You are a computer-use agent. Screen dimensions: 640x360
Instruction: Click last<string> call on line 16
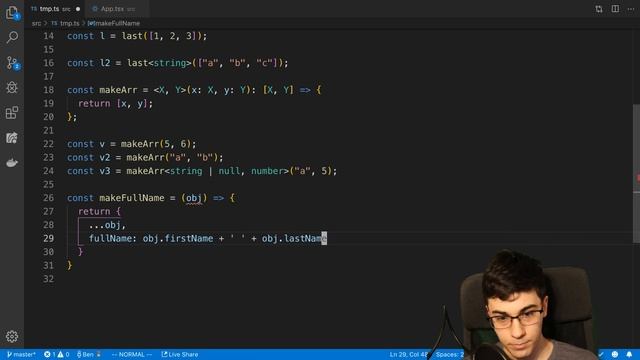pos(159,63)
